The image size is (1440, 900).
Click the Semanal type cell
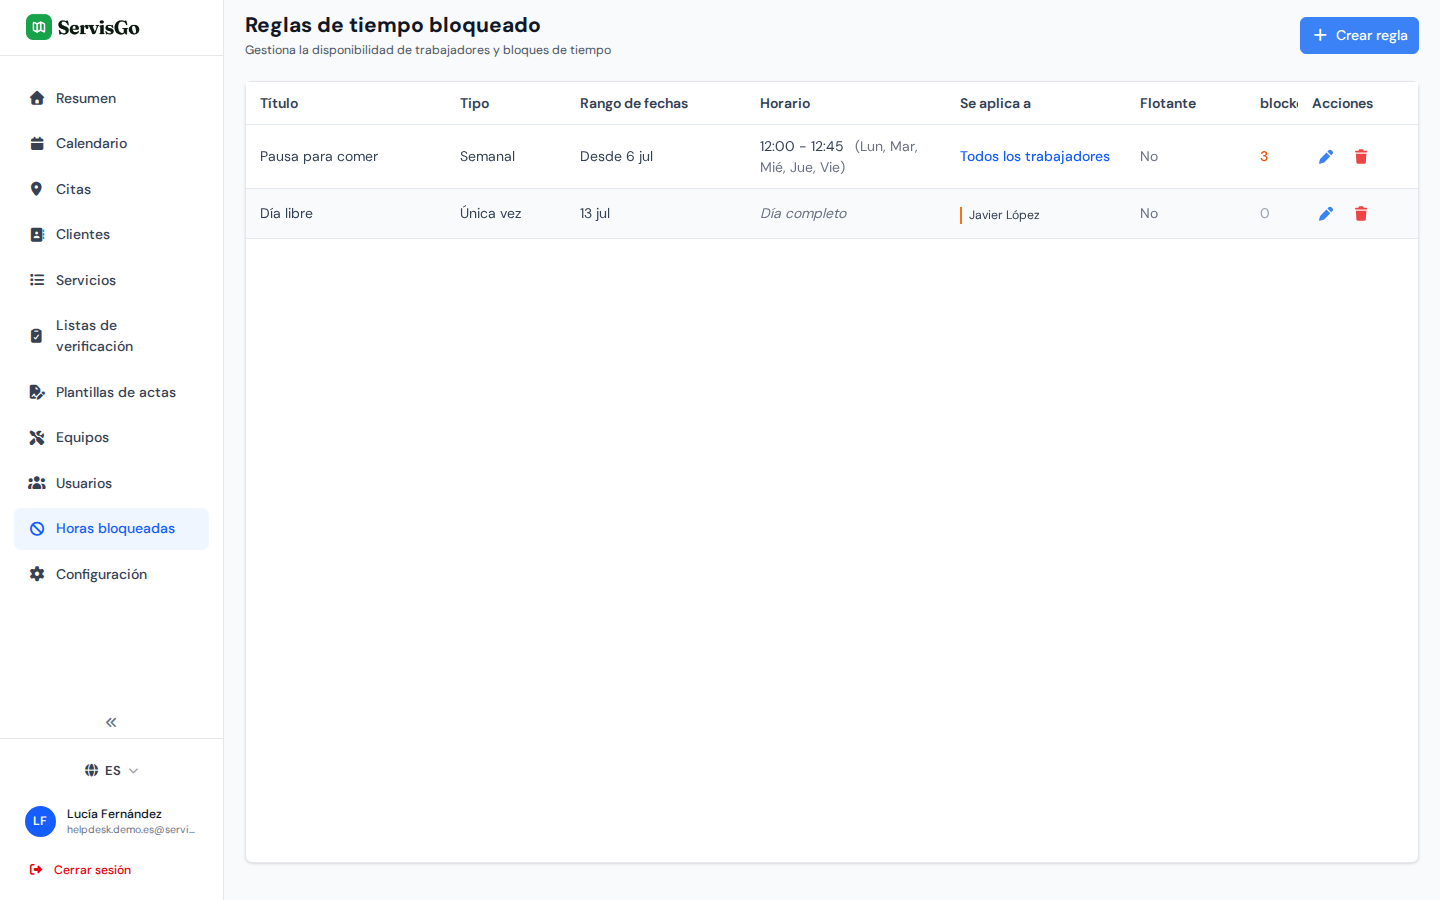(487, 156)
